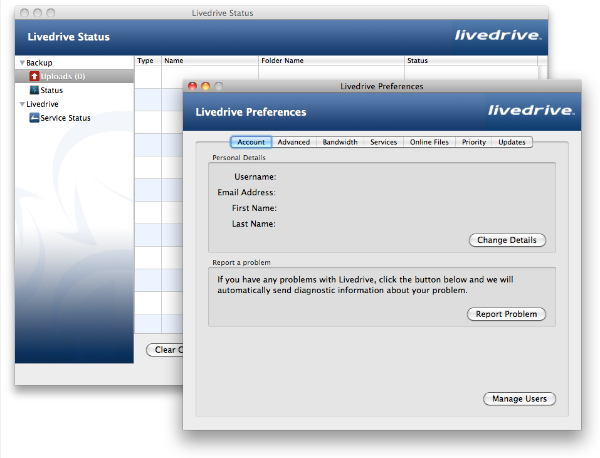Collapse the Livedrive tree group
This screenshot has width=600, height=458.
(x=22, y=104)
